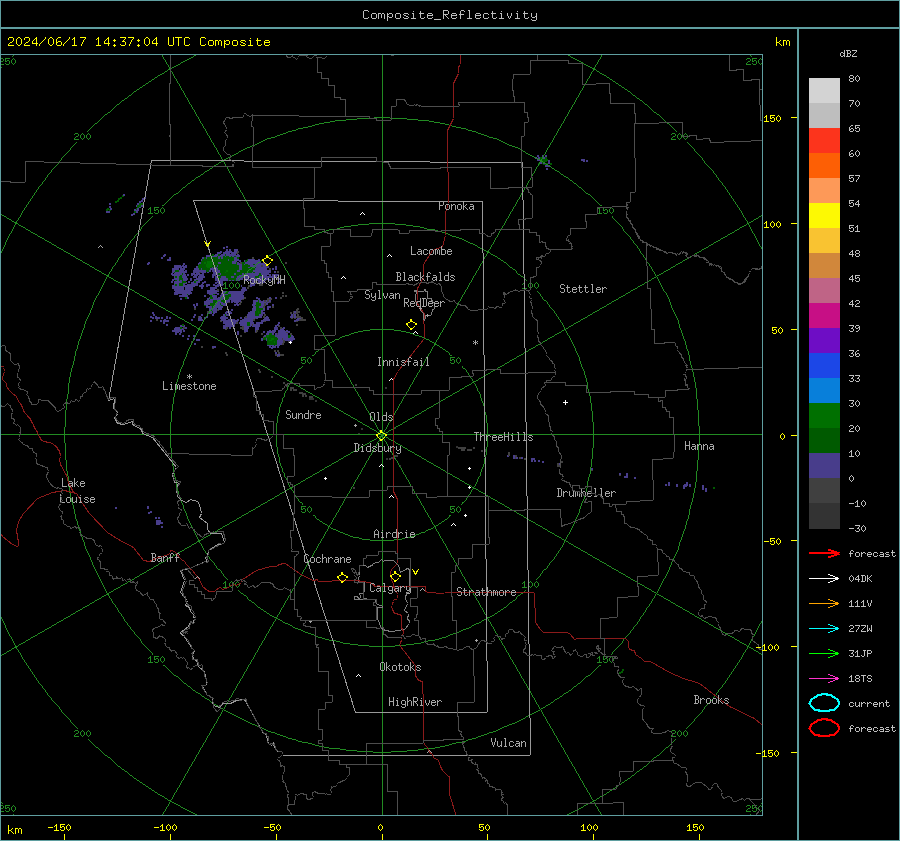Click the Stettler city label

[x=583, y=289]
